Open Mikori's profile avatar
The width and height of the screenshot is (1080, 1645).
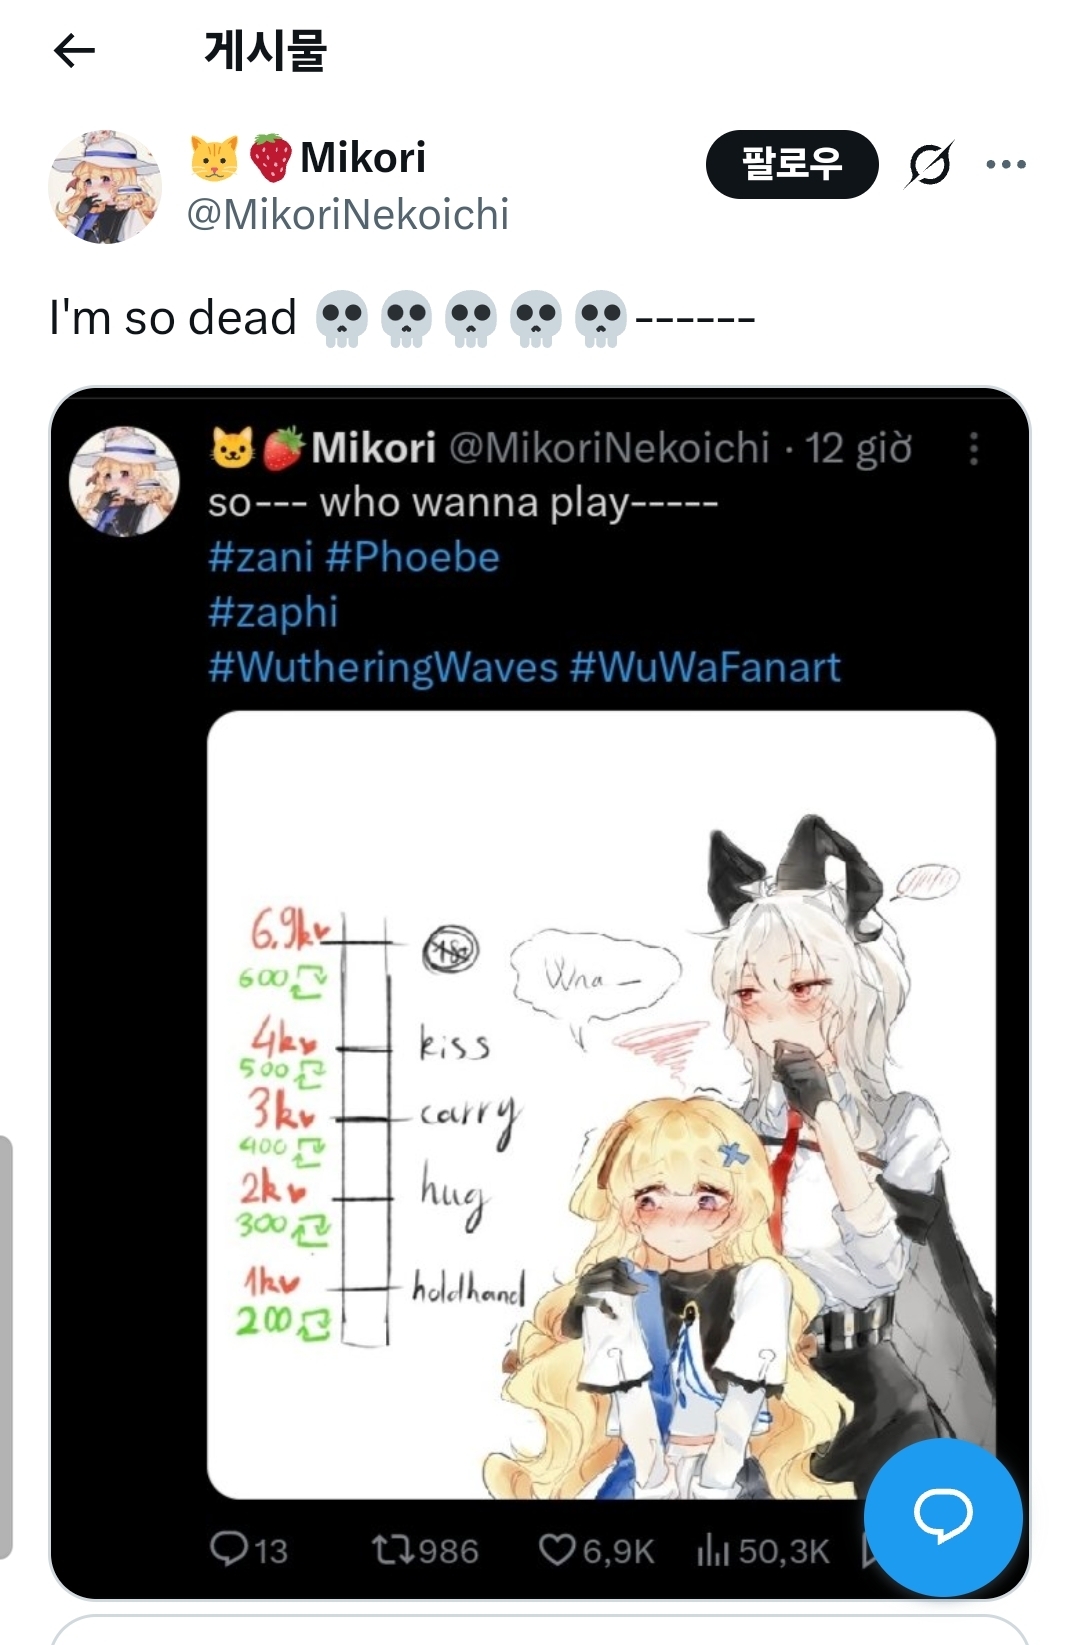(105, 187)
